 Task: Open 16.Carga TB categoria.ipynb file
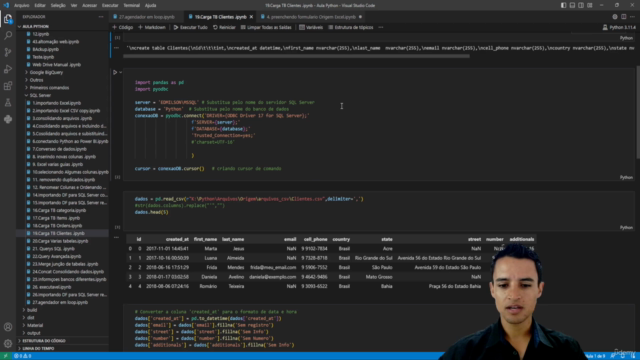pos(59,210)
